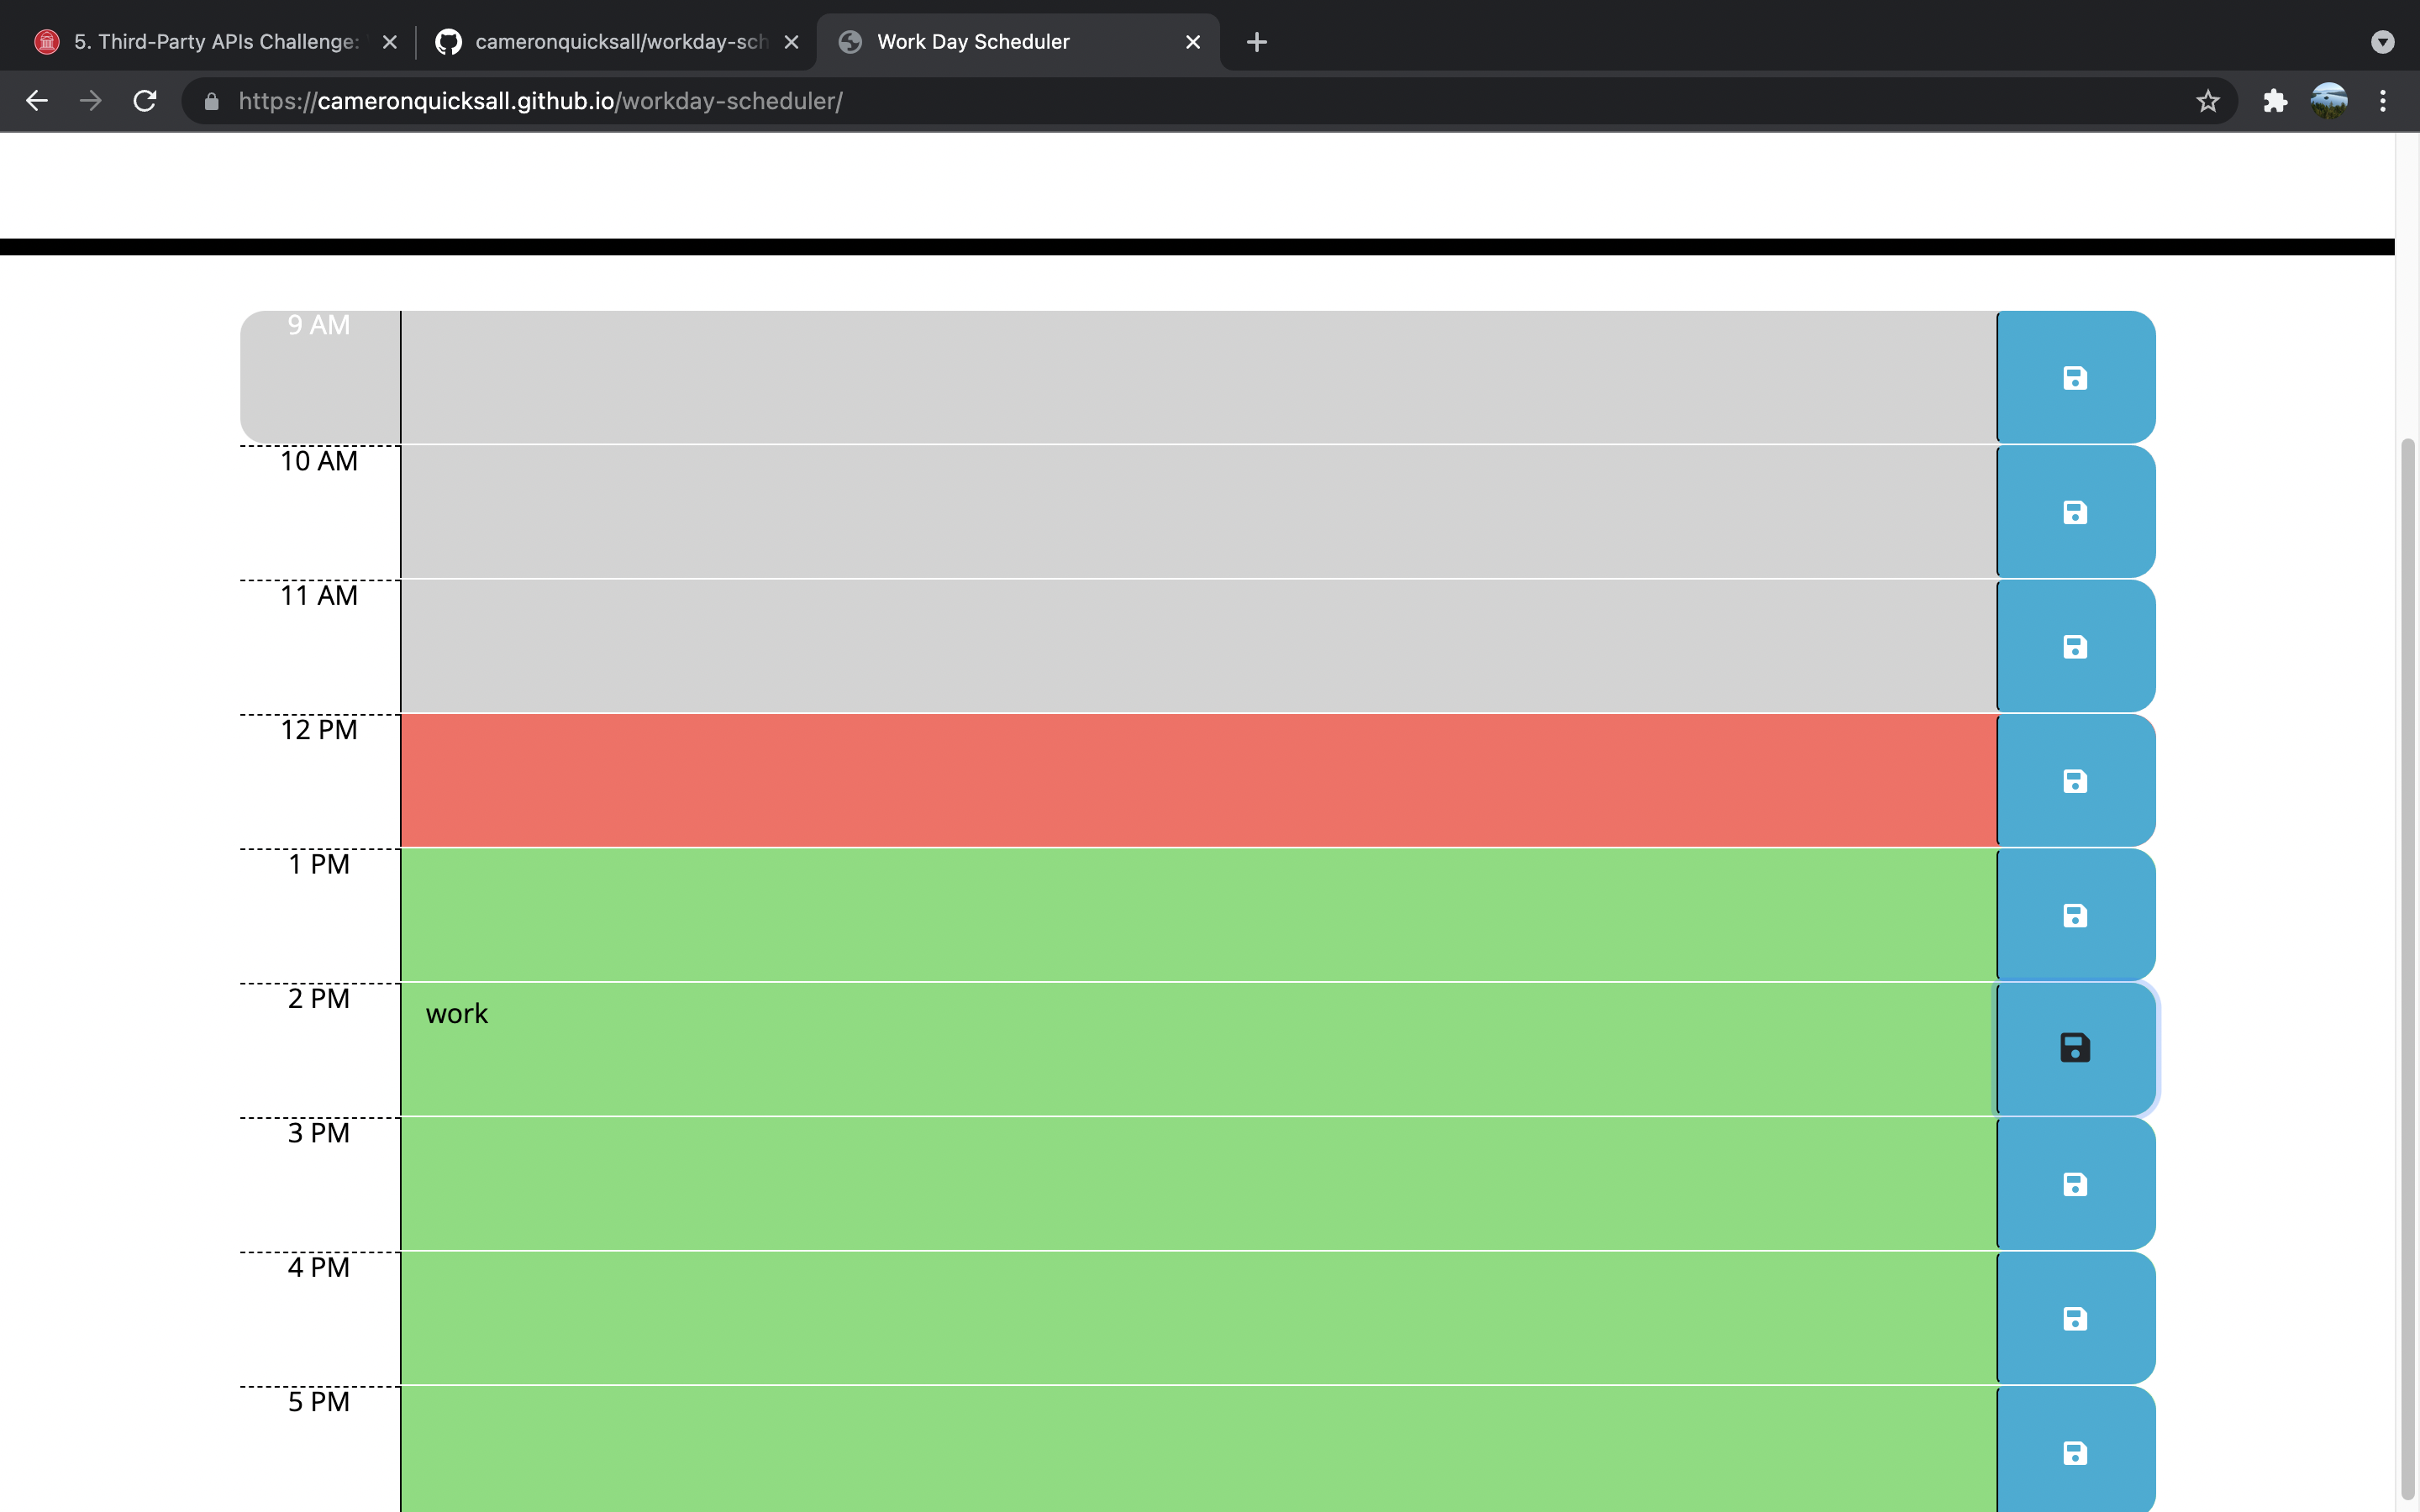The image size is (2420, 1512).
Task: Close the GitHub workday-scheduler tab
Action: click(x=791, y=42)
